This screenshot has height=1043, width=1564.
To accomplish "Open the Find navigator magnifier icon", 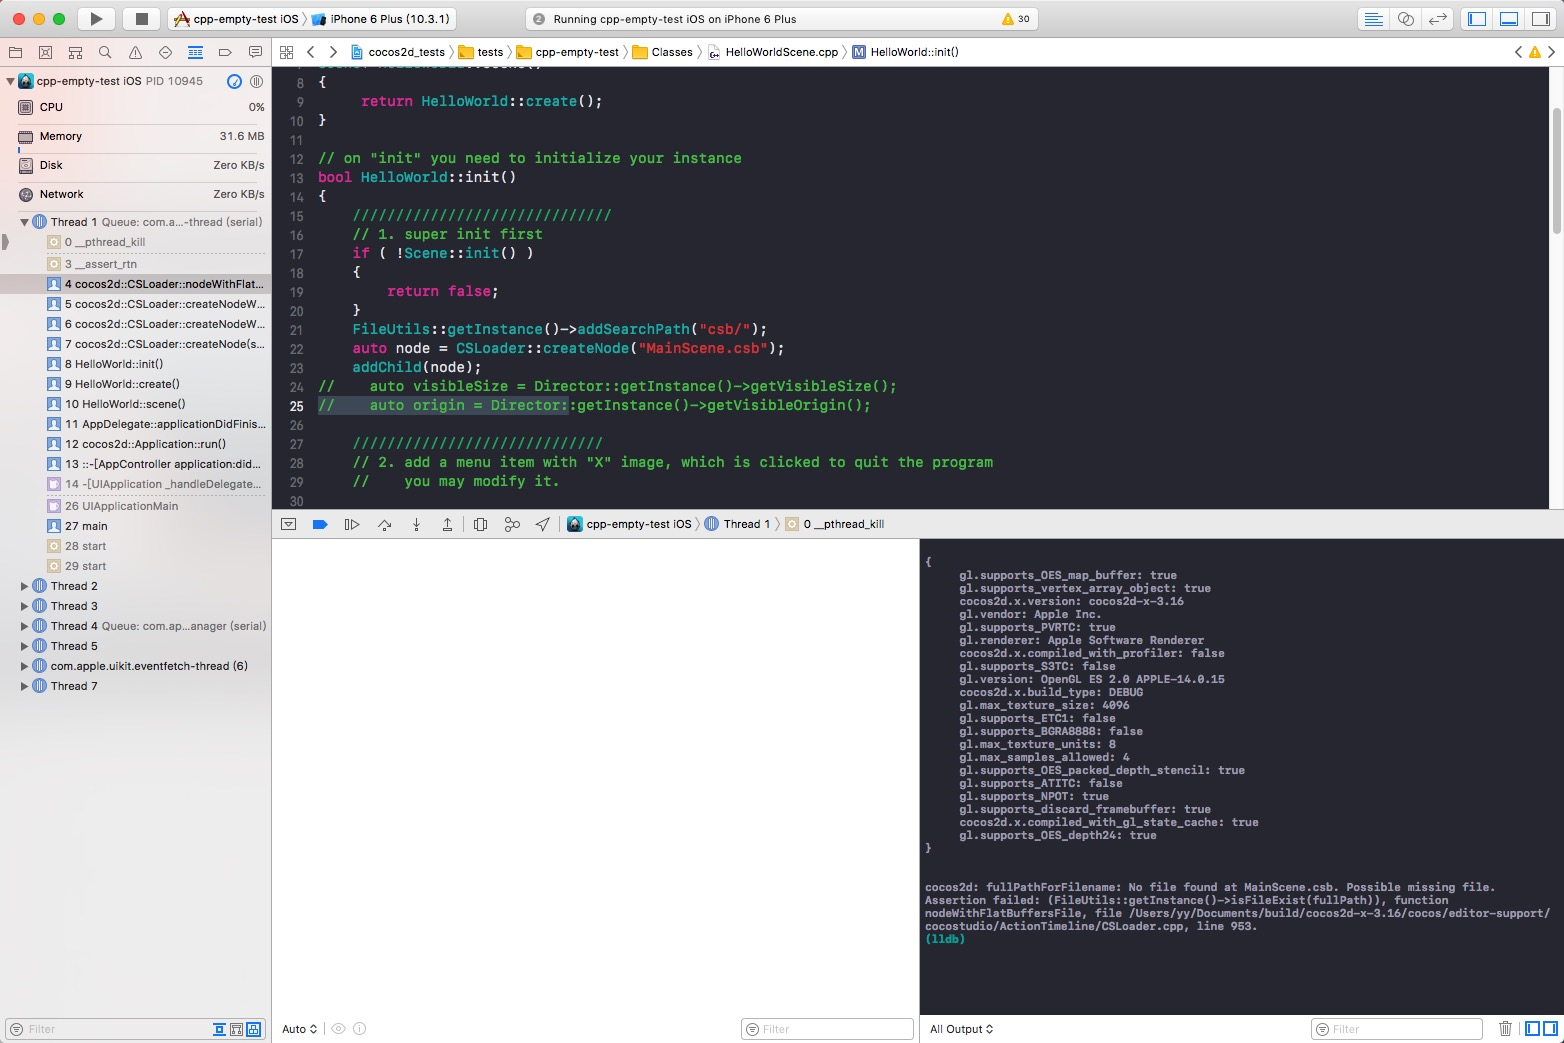I will 105,52.
